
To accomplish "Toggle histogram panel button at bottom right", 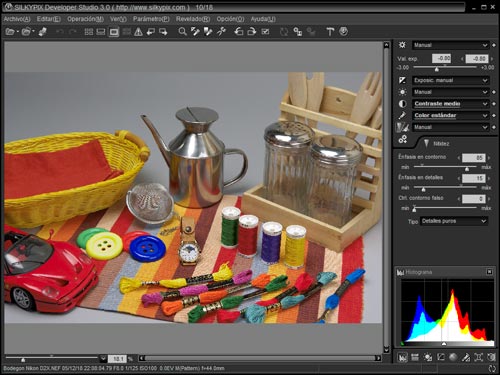I will [x=402, y=357].
